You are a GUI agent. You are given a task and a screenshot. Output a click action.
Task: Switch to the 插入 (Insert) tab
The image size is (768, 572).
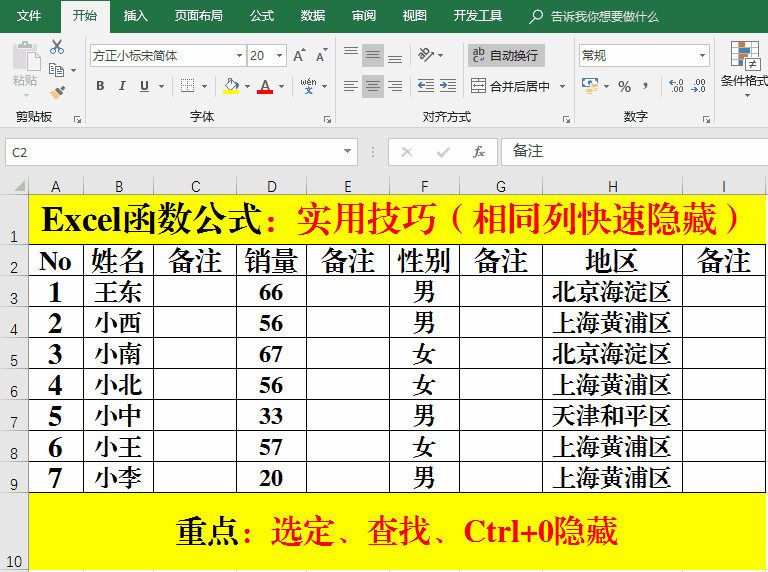click(x=135, y=16)
